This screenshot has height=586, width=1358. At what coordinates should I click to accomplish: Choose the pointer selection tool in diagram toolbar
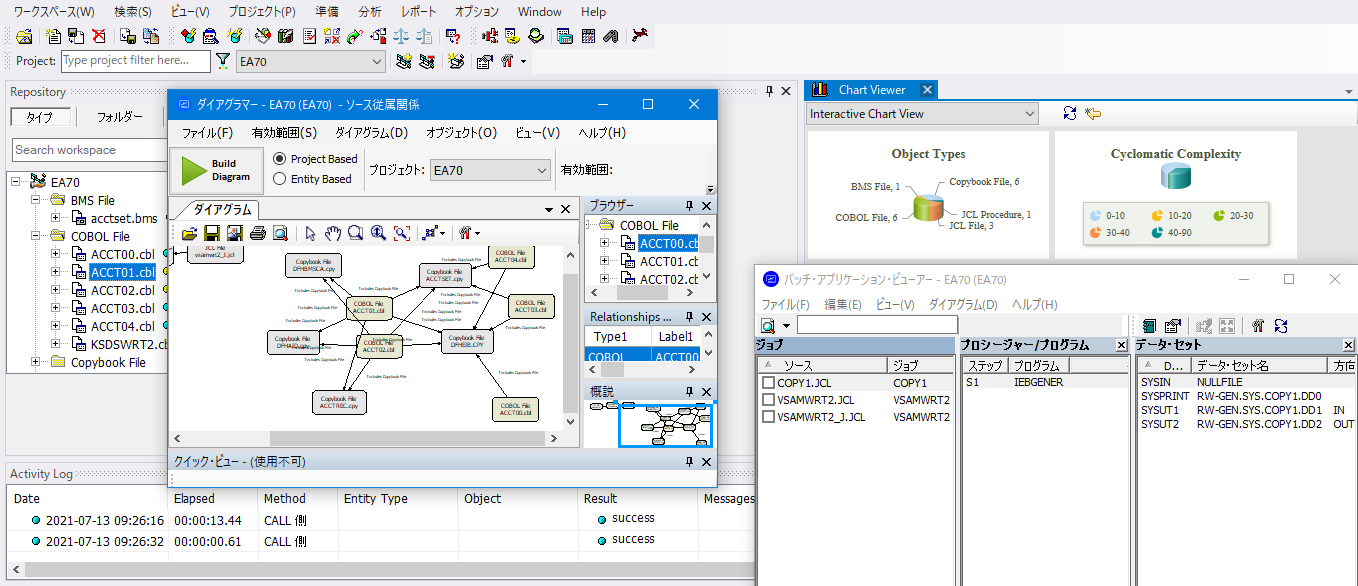tap(311, 233)
